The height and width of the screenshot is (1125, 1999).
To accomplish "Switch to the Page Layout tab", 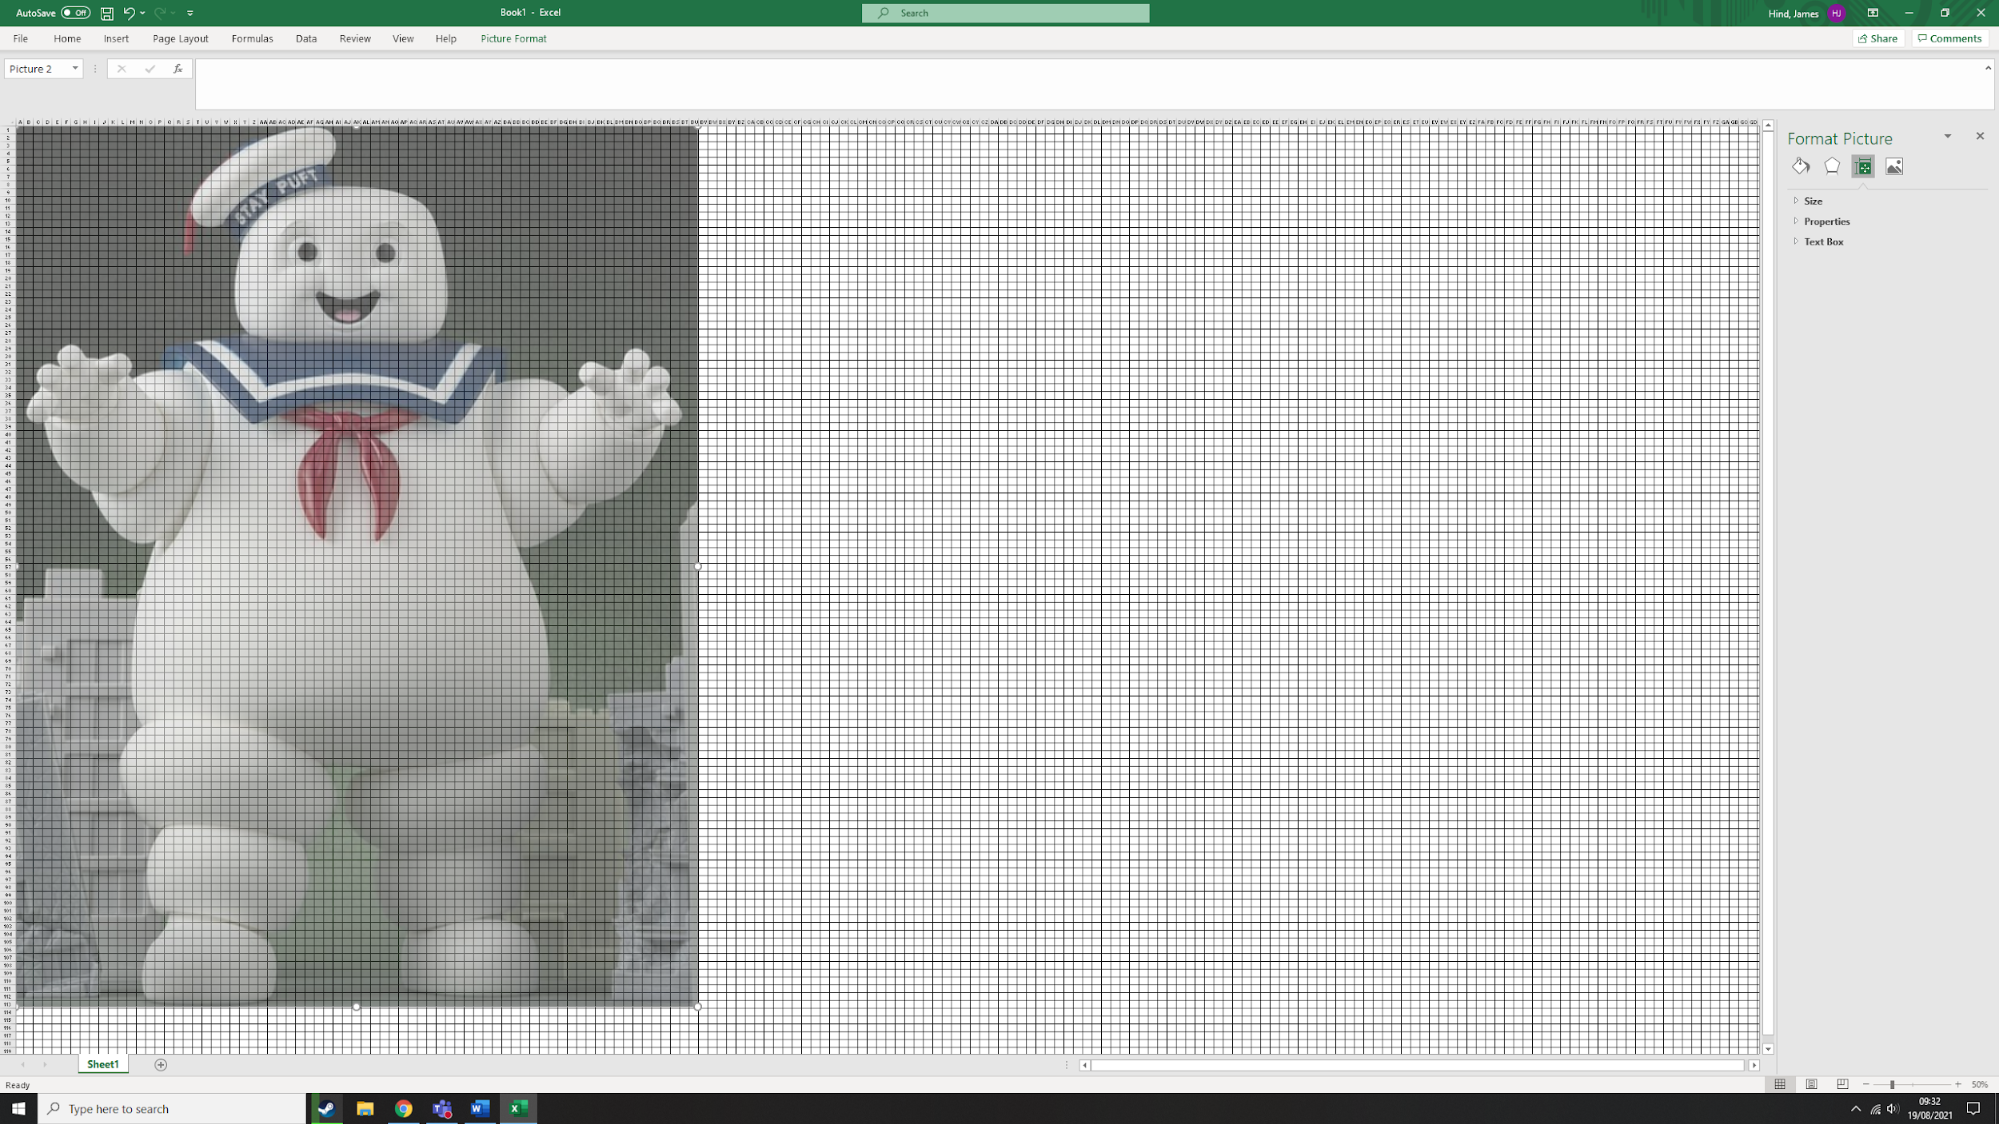I will (180, 38).
